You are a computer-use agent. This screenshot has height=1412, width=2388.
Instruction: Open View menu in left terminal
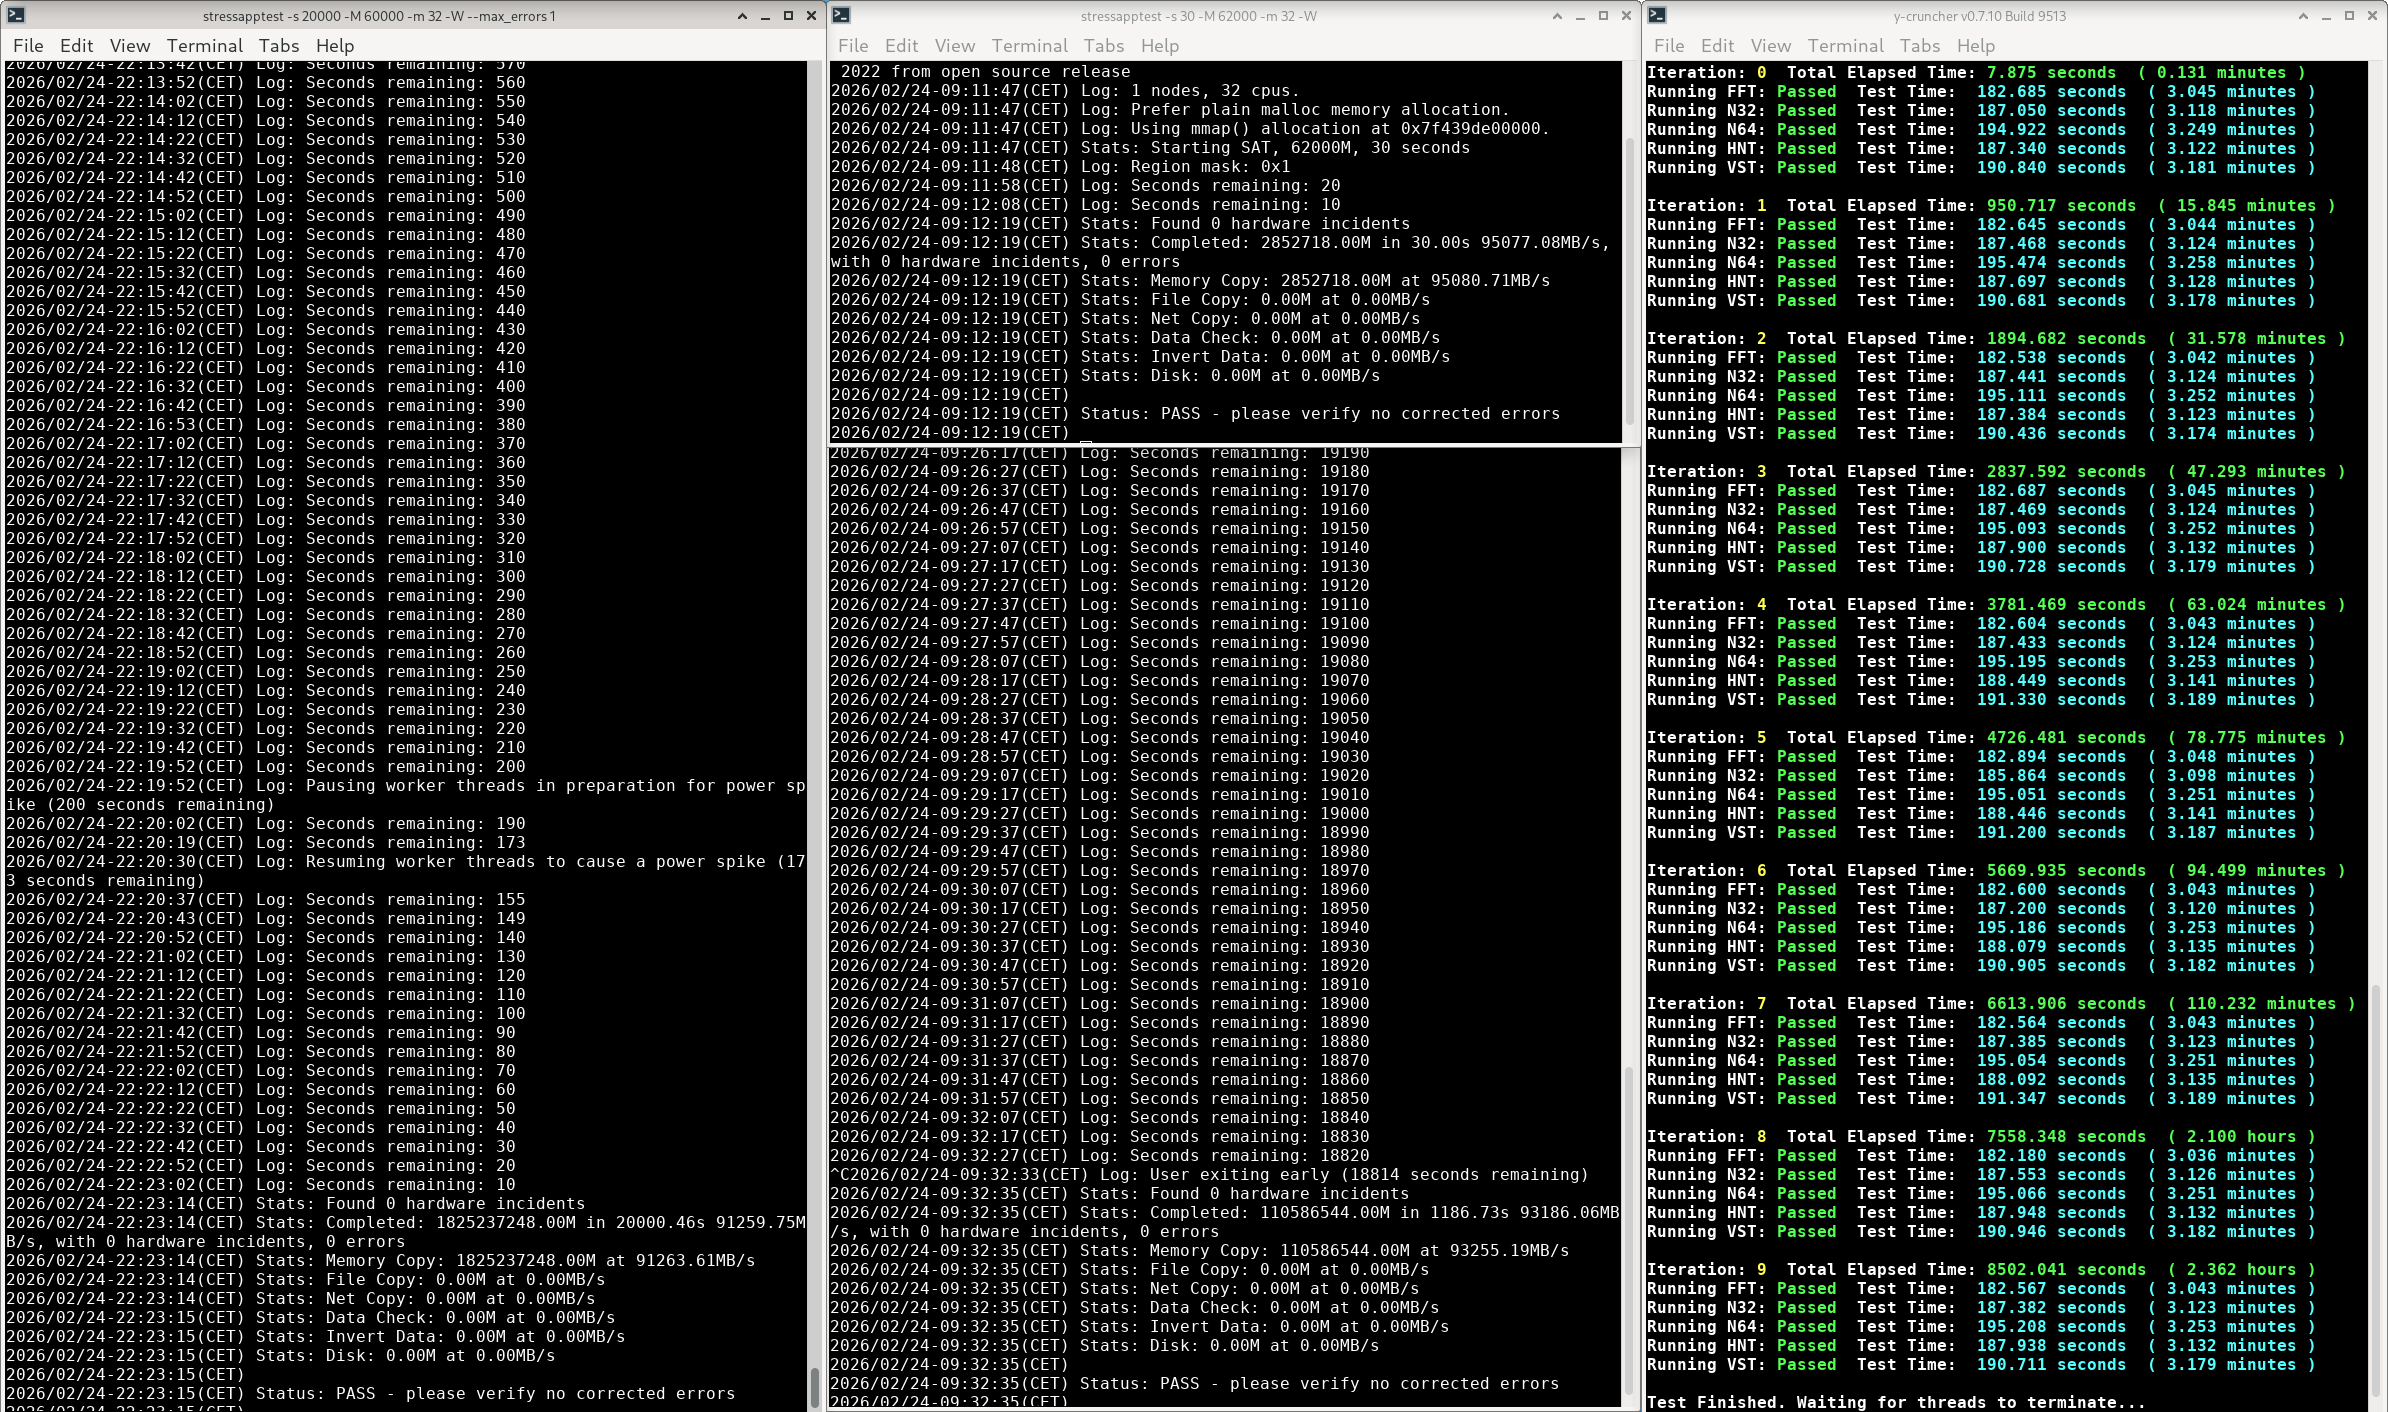coord(129,46)
